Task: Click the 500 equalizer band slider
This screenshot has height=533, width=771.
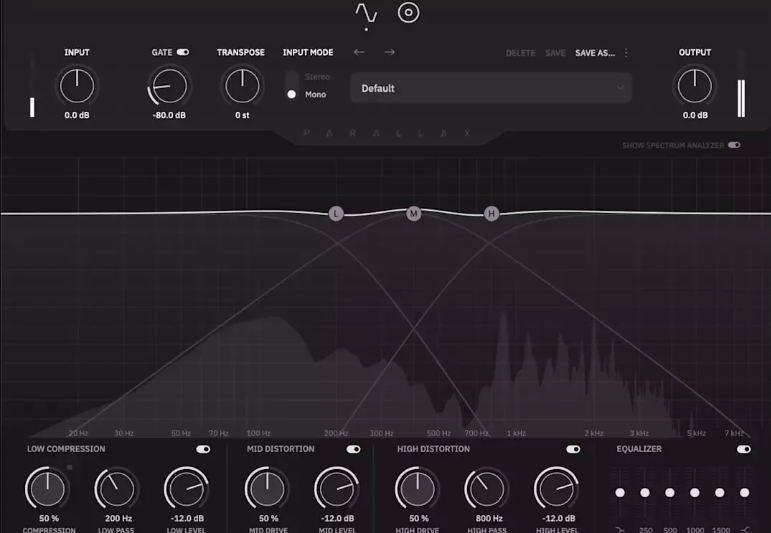Action: (670, 493)
